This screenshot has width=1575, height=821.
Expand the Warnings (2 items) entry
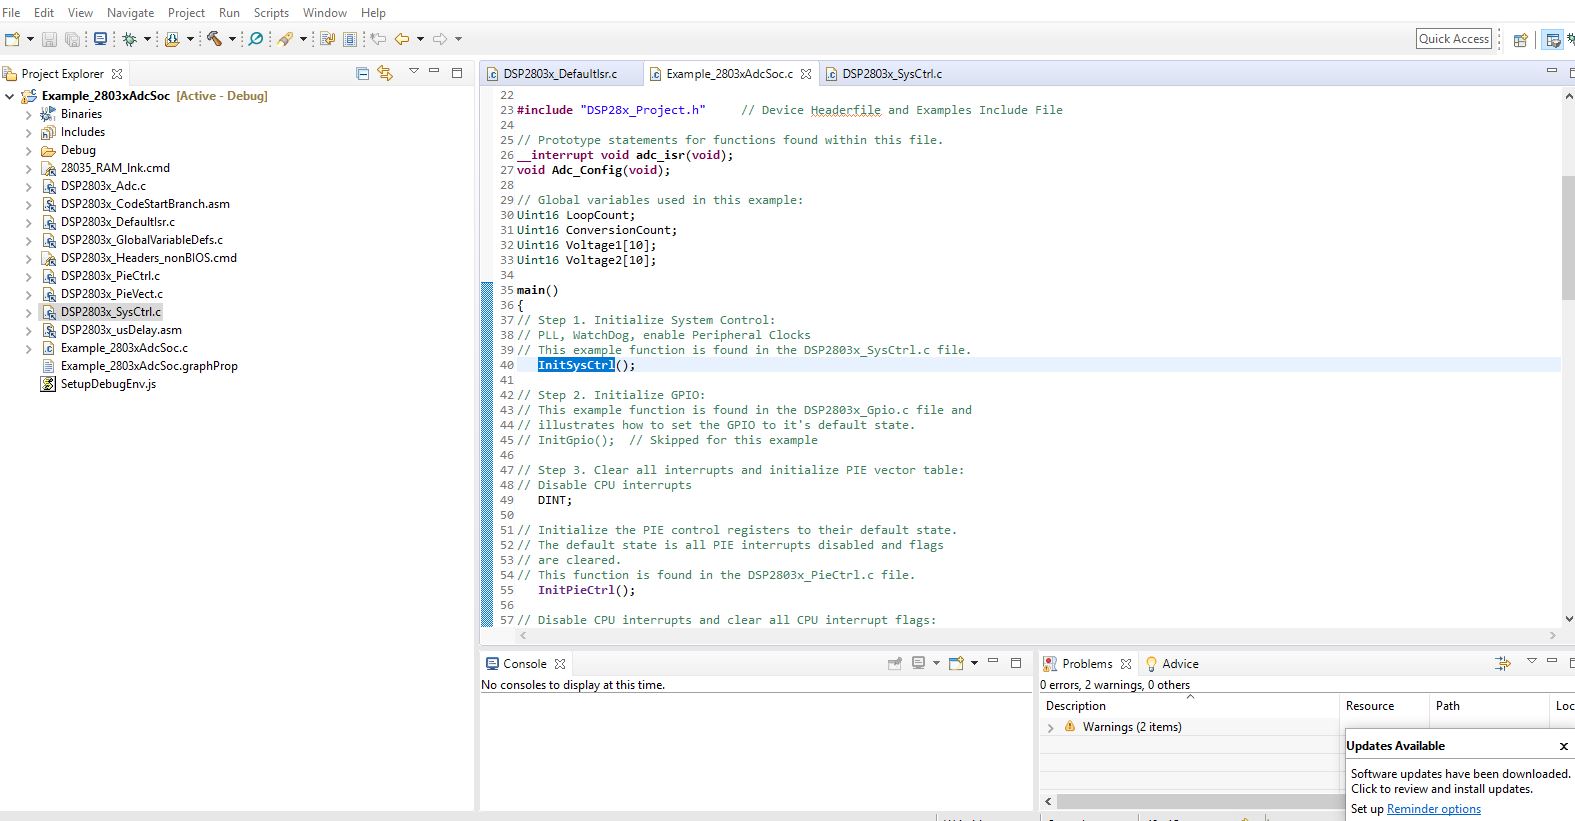coord(1050,728)
